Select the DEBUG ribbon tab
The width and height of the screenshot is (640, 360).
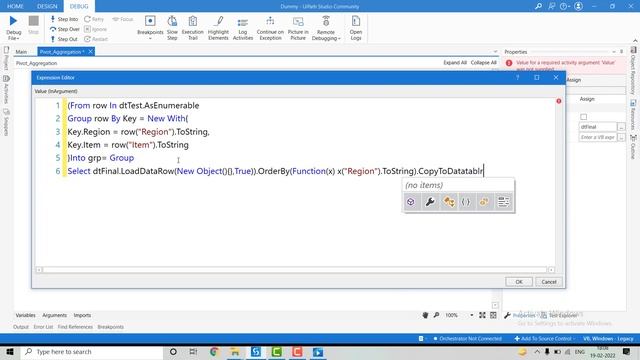(79, 6)
